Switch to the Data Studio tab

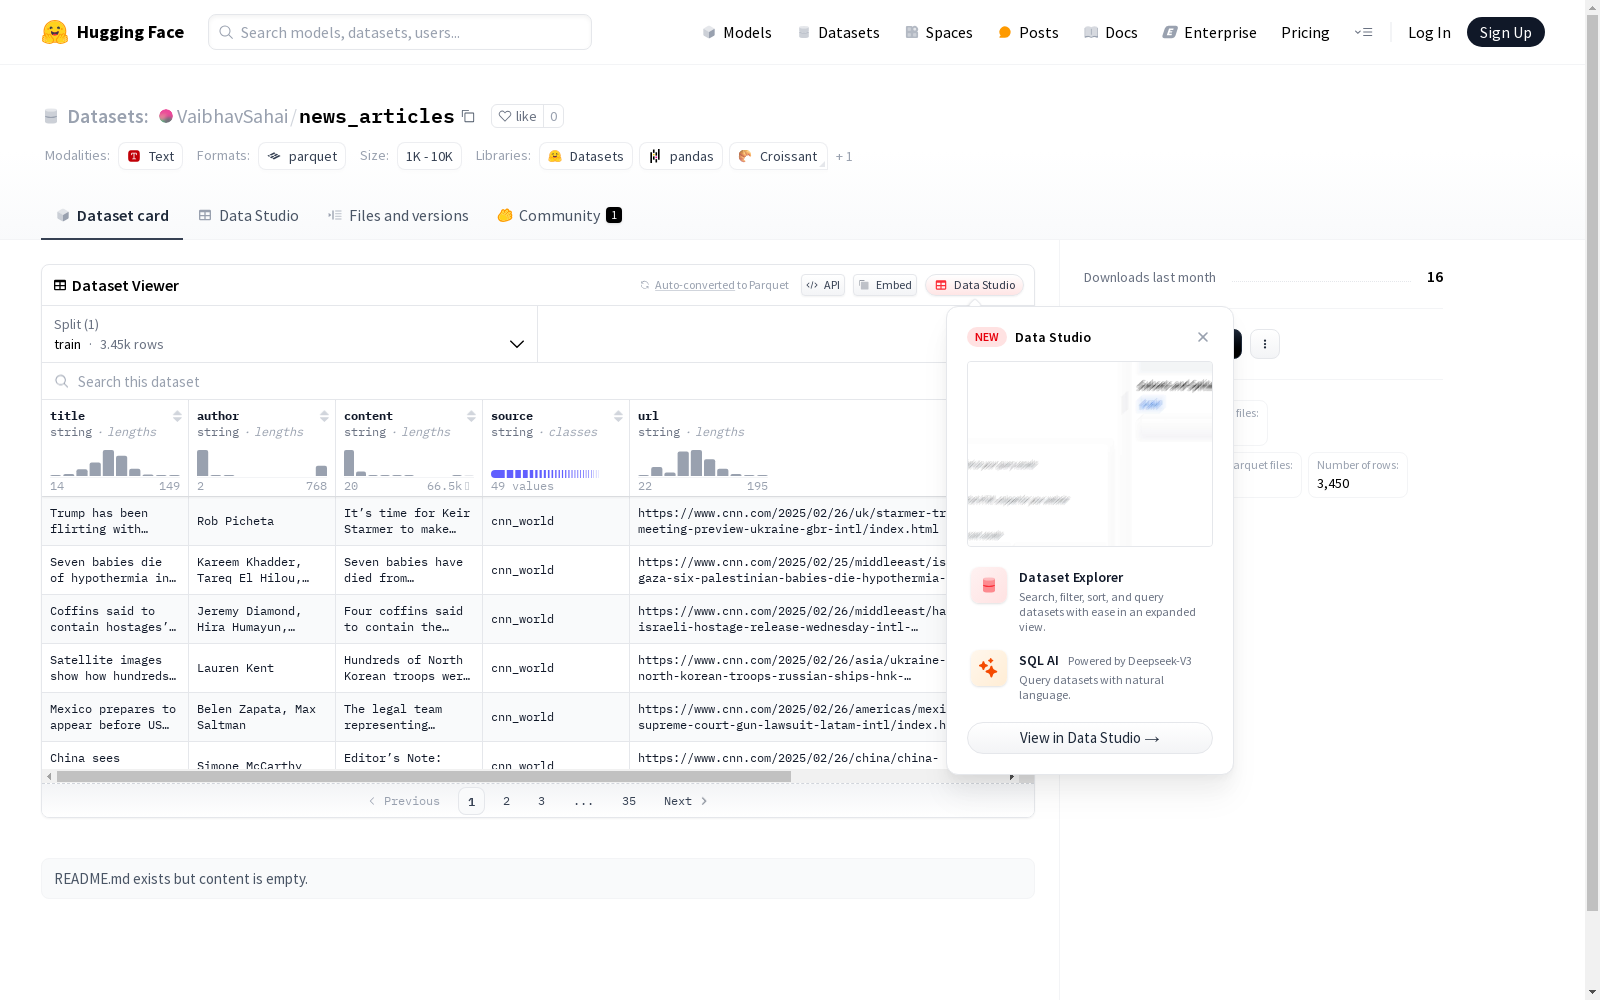[x=249, y=216]
